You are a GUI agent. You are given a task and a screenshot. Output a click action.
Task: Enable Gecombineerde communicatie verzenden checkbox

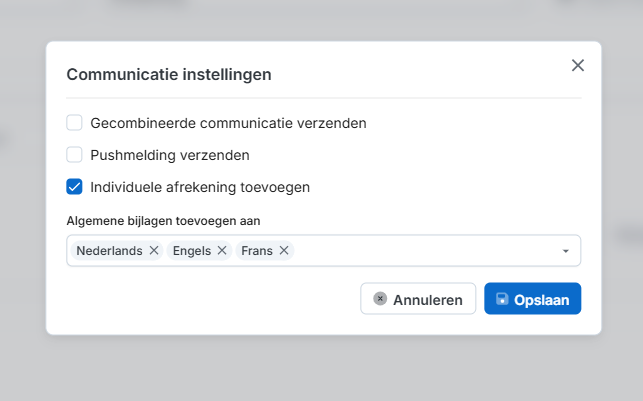point(74,123)
